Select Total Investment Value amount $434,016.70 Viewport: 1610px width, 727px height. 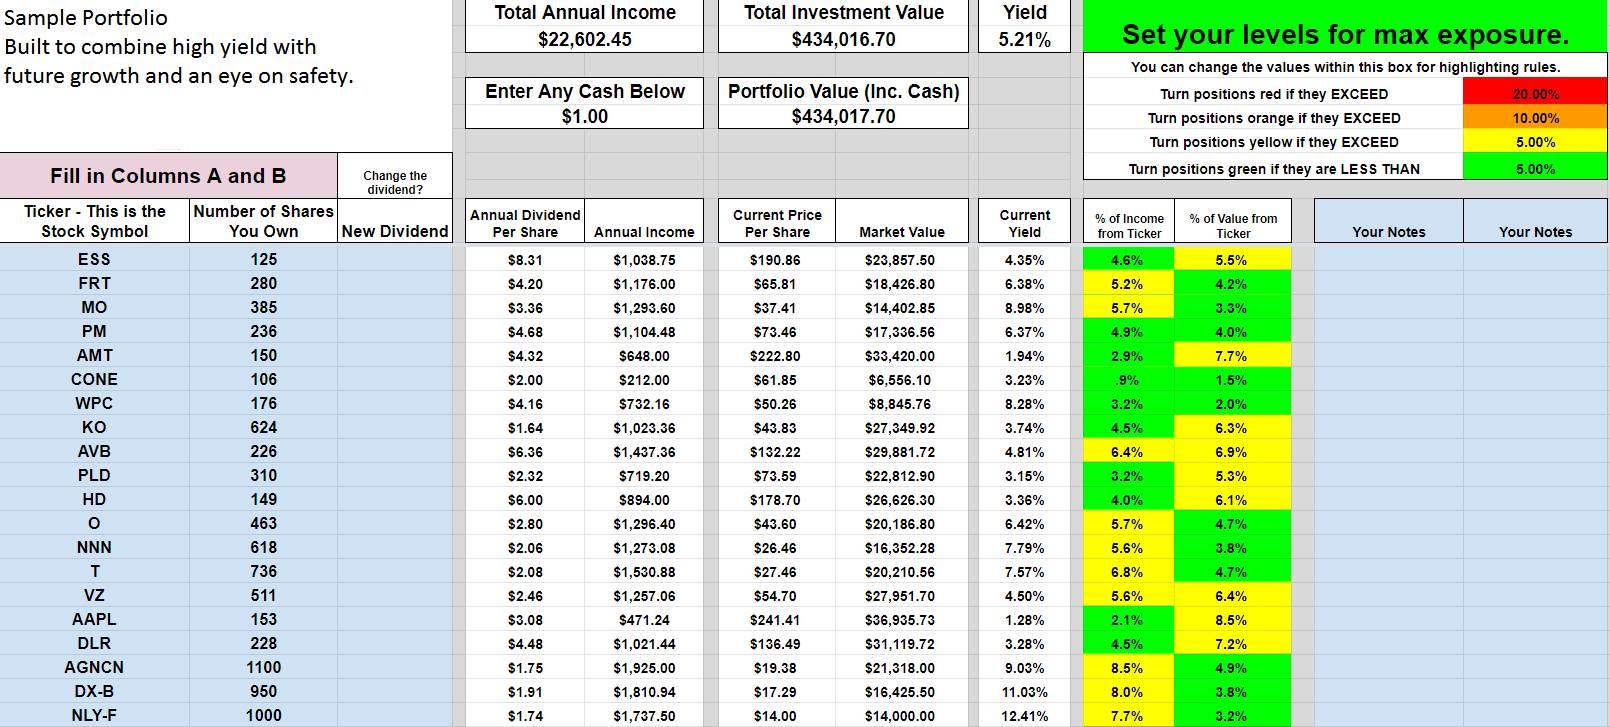[843, 39]
